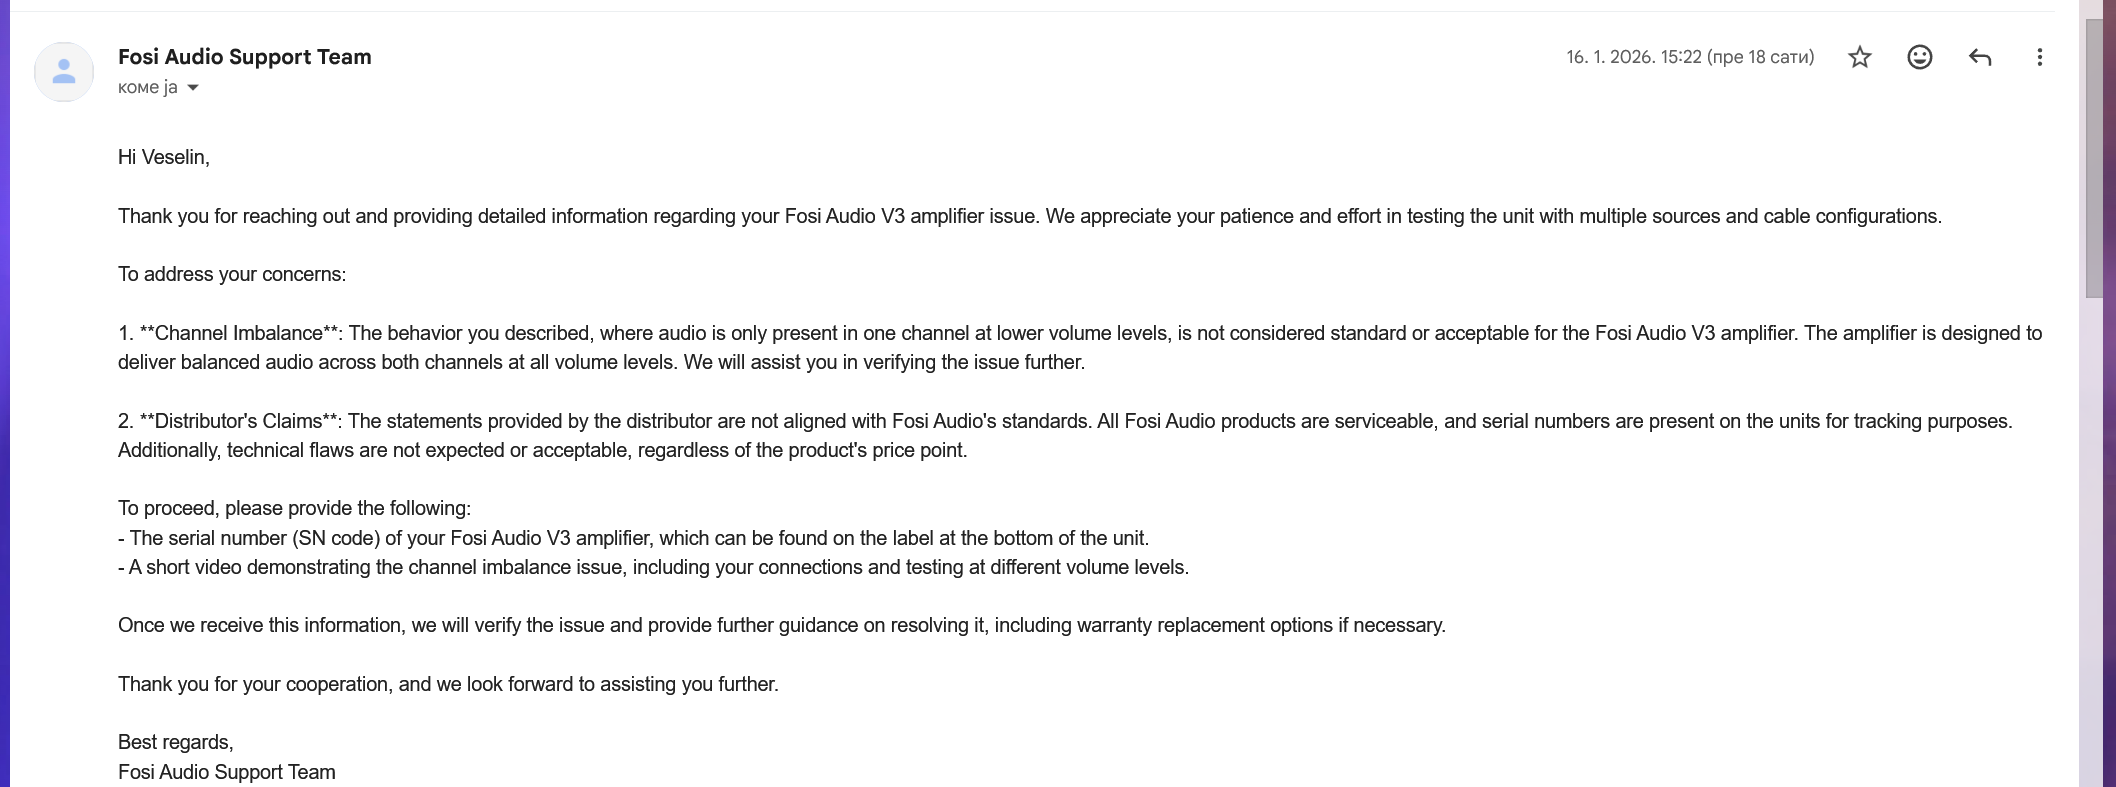Click the serial number (SN code) bullet line

(633, 538)
